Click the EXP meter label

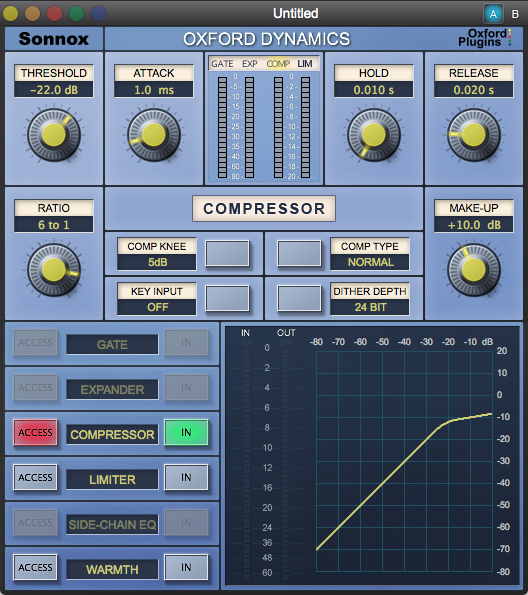click(250, 64)
